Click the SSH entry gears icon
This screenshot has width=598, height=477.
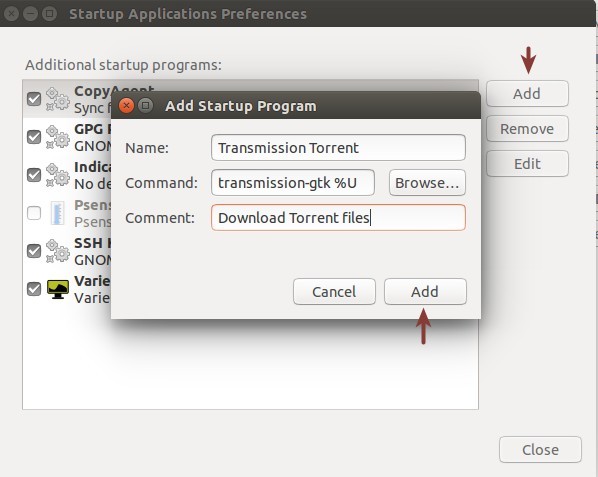(x=58, y=251)
